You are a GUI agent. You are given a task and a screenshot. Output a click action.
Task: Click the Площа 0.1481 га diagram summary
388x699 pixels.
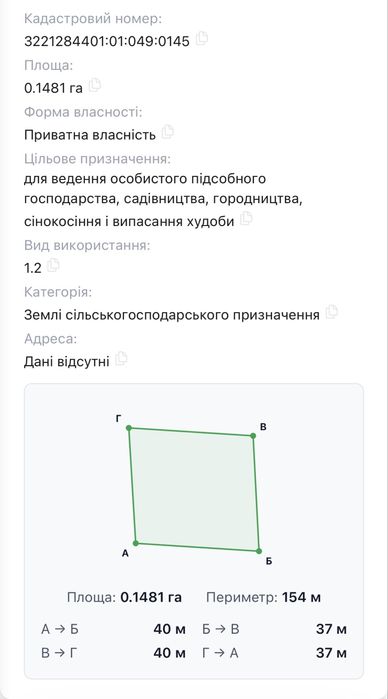point(124,597)
